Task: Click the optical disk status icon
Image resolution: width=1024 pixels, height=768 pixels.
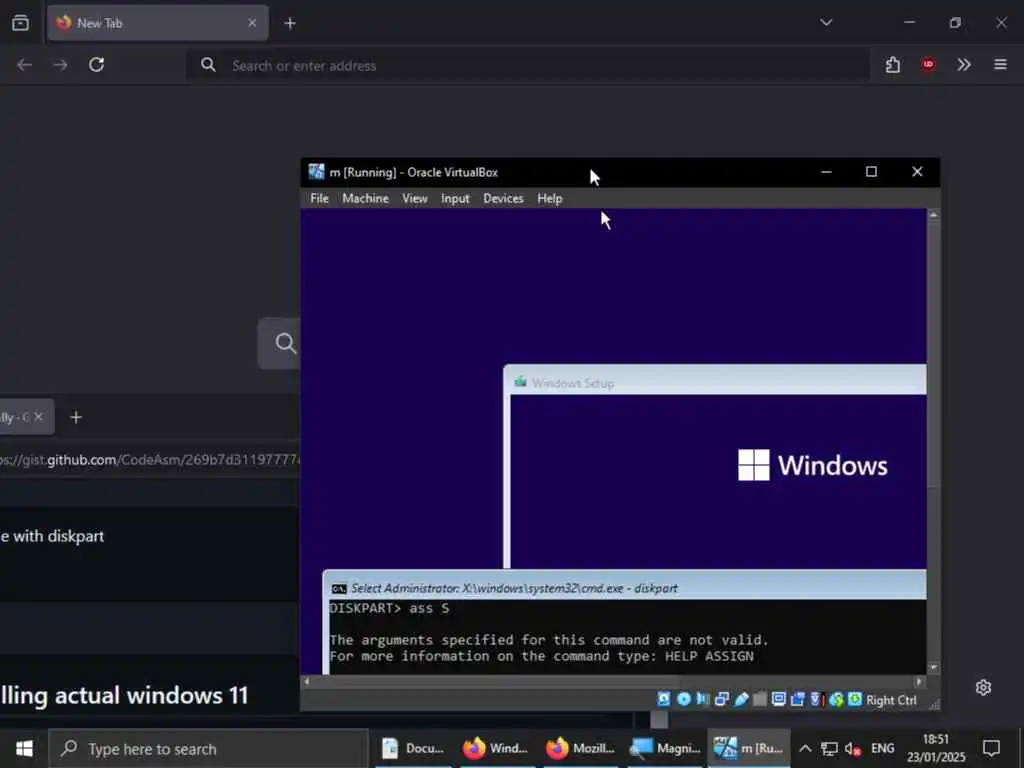Action: 684,699
